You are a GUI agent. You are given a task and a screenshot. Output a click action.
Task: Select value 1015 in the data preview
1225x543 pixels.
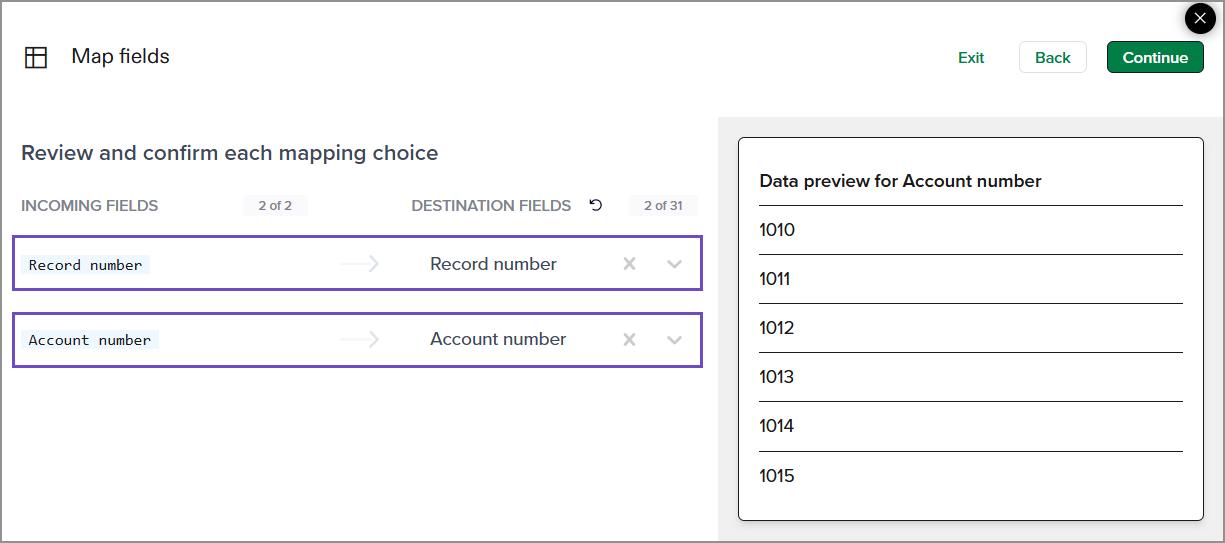coord(777,476)
